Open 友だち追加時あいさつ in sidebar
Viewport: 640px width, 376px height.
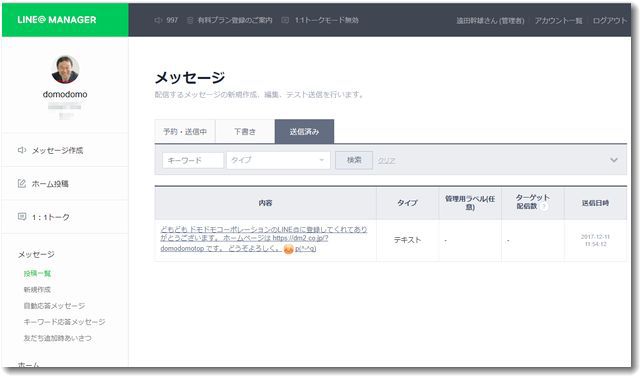click(x=58, y=338)
